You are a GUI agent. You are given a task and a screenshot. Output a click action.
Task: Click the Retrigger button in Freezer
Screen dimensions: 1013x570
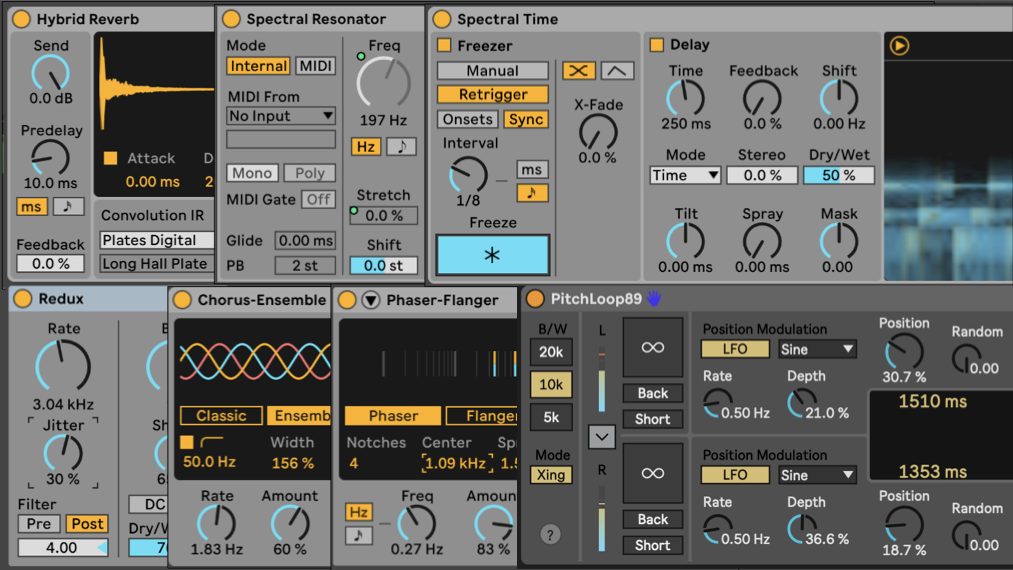click(492, 95)
